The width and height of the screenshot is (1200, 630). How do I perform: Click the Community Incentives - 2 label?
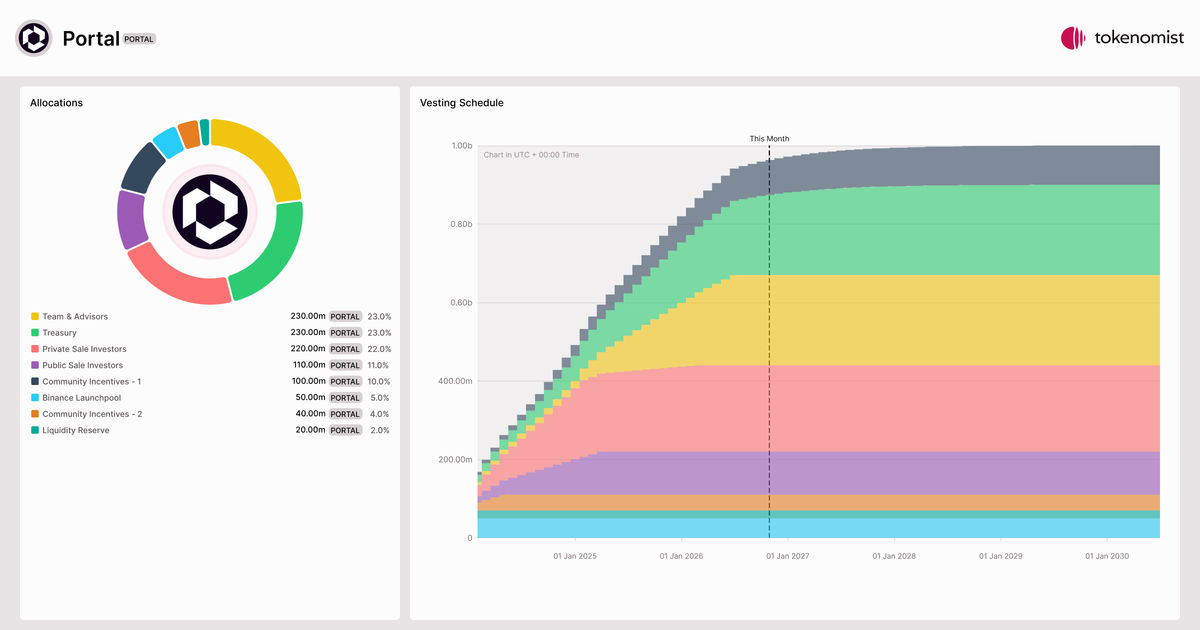click(x=92, y=414)
